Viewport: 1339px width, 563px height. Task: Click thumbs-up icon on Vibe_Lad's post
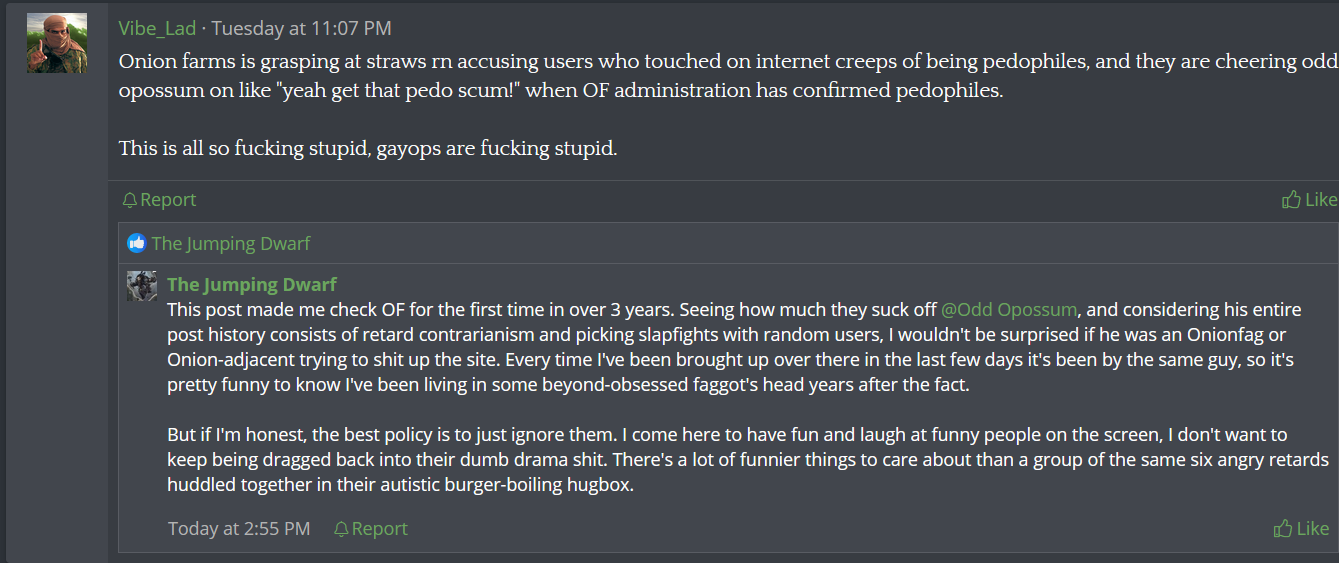[1291, 200]
